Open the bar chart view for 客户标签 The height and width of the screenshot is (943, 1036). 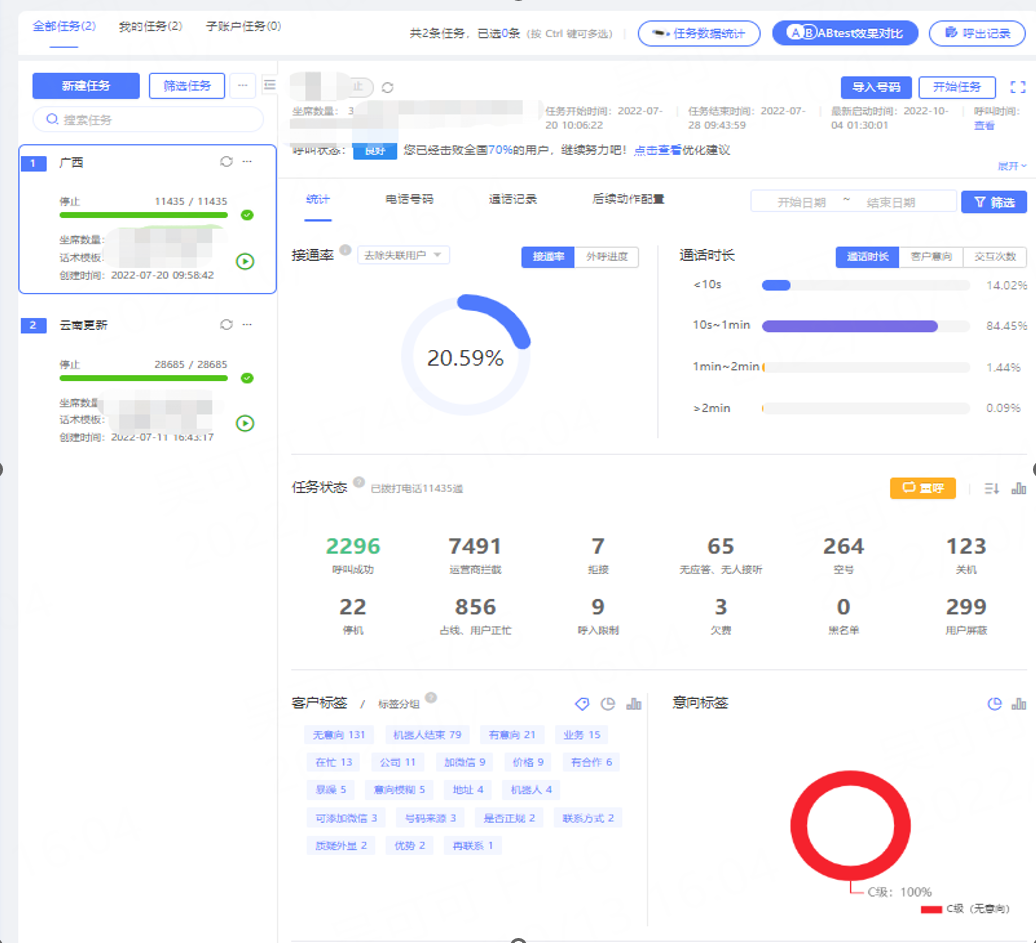coord(633,704)
